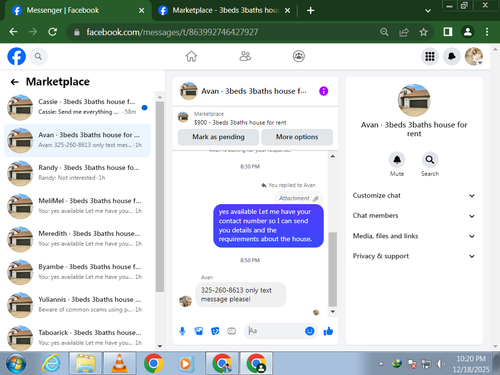The width and height of the screenshot is (500, 375).
Task: Switch to Marketplace 3beds 3baths tab
Action: pos(225,10)
